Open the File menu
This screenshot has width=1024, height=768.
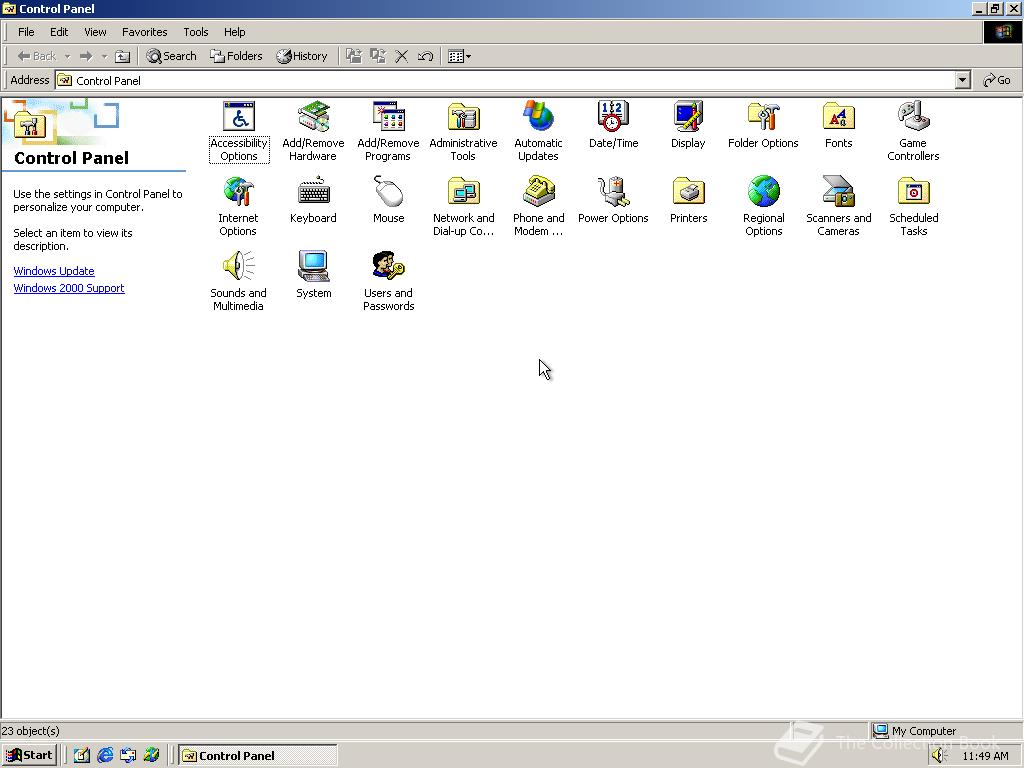26,32
